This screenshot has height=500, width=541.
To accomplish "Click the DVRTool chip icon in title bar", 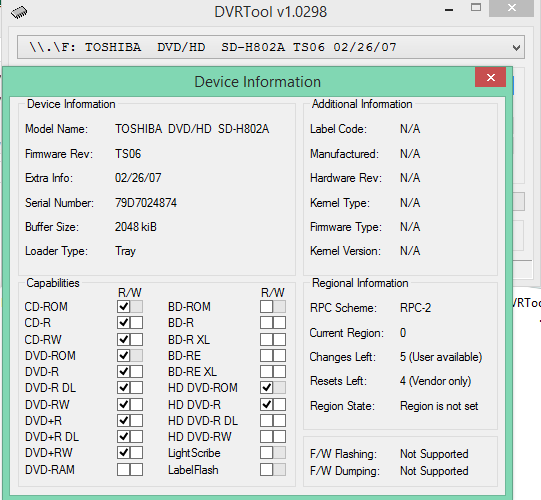I will [x=19, y=13].
